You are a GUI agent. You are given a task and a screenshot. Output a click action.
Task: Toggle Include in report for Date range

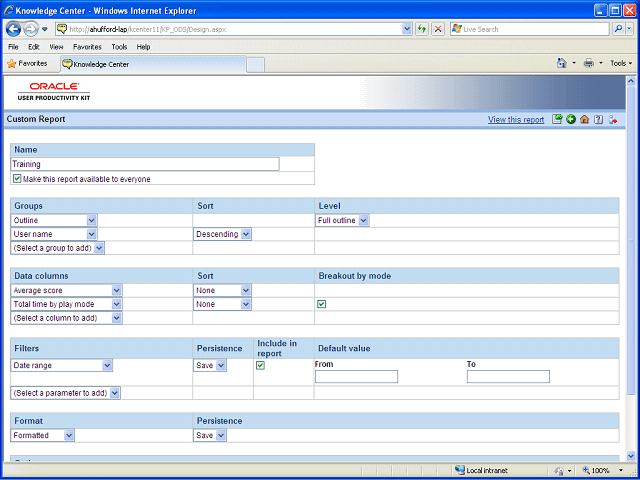coord(260,366)
